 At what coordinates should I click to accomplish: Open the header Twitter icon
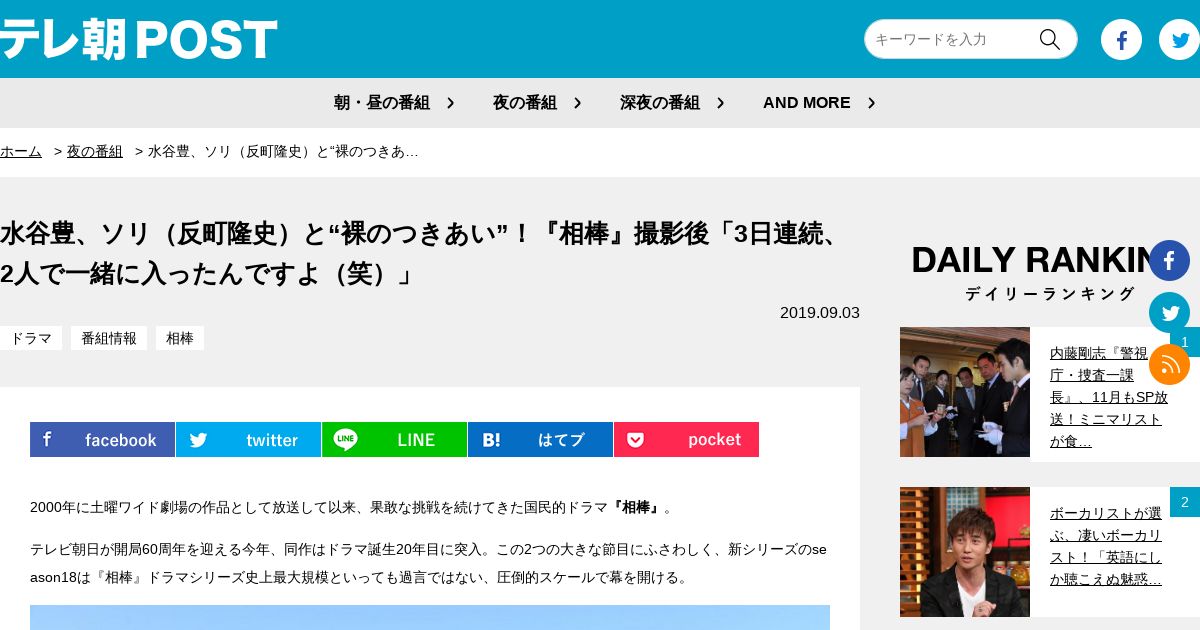[x=1179, y=40]
